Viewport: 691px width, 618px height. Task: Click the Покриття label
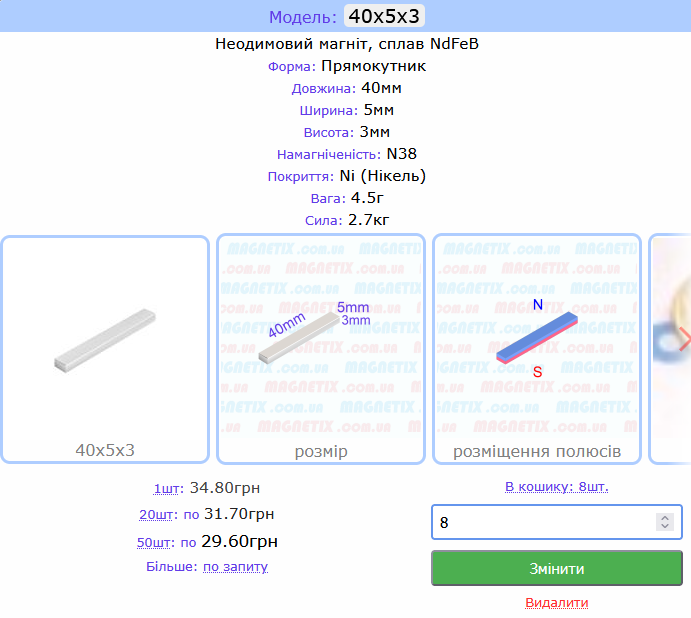(x=301, y=177)
